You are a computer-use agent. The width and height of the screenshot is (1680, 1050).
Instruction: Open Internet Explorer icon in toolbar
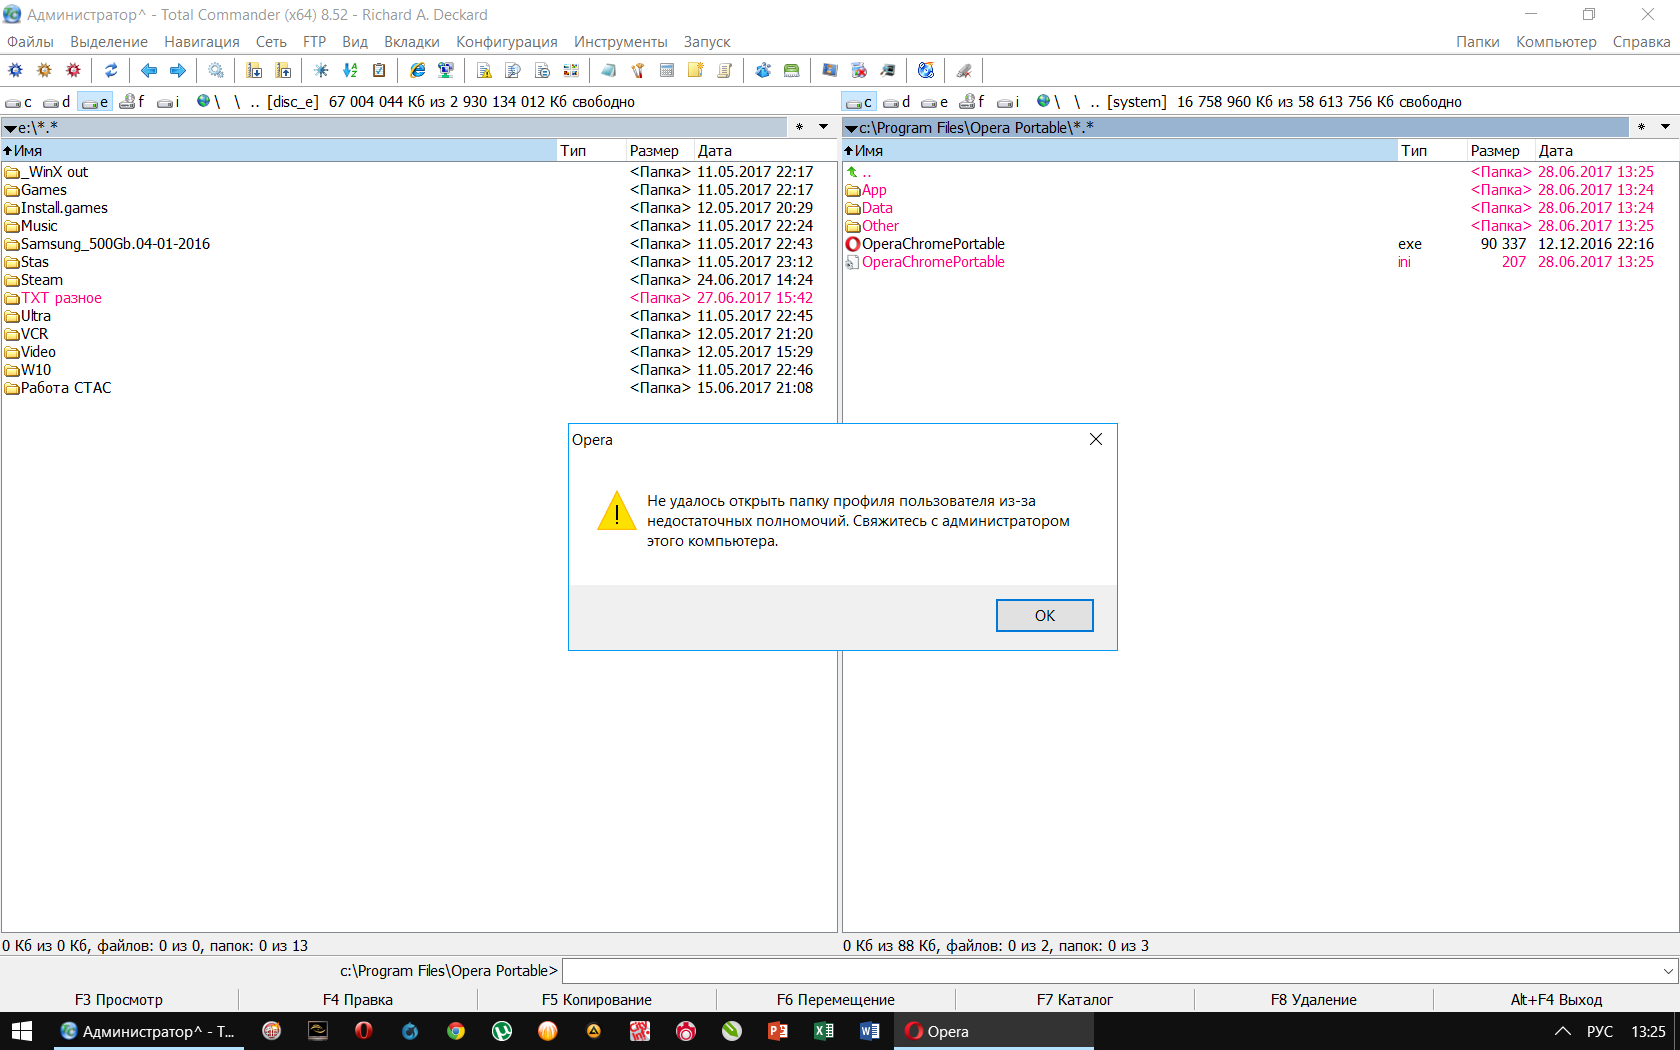click(x=417, y=70)
